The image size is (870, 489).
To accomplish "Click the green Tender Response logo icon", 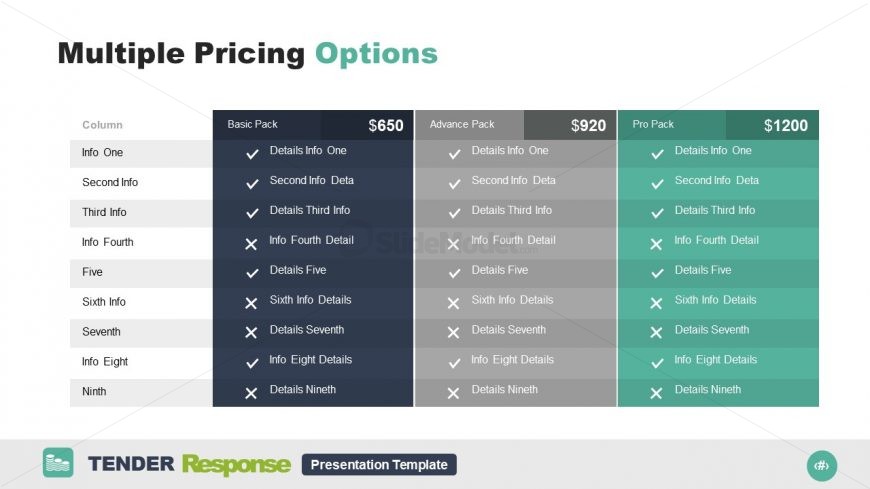I will [x=58, y=463].
